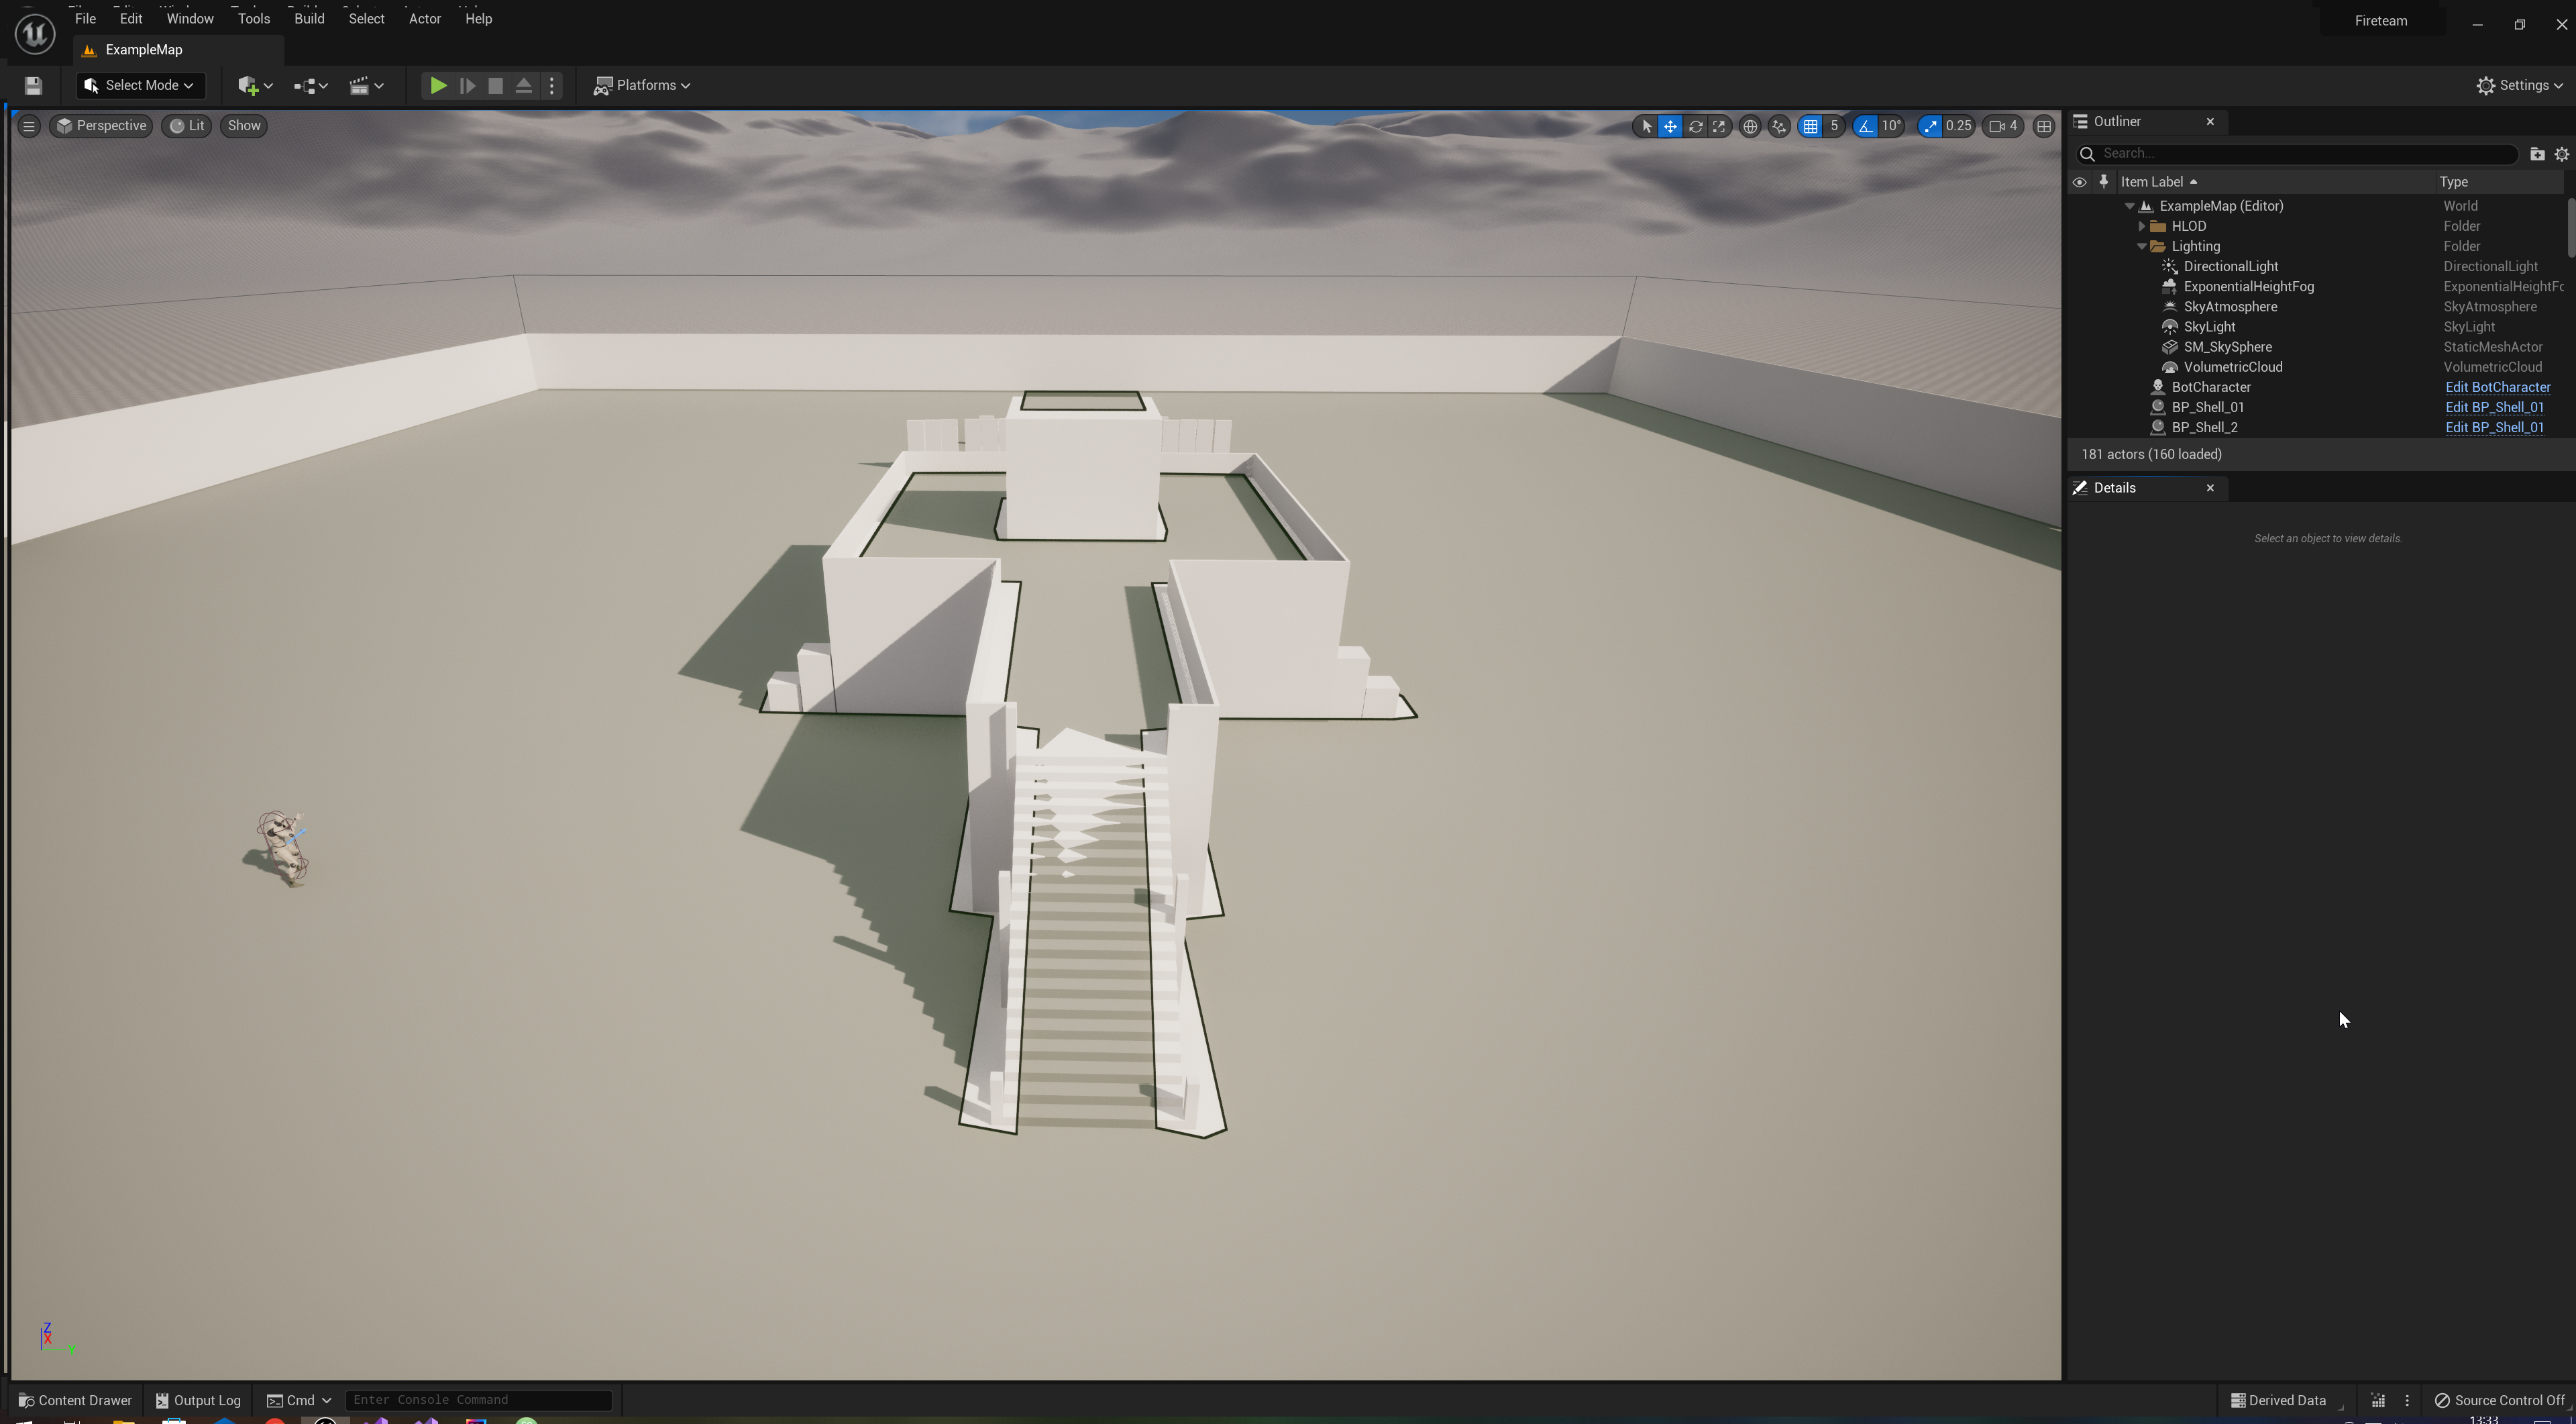The height and width of the screenshot is (1424, 2576).
Task: Open the Settings dropdown in toolbar
Action: (2519, 85)
